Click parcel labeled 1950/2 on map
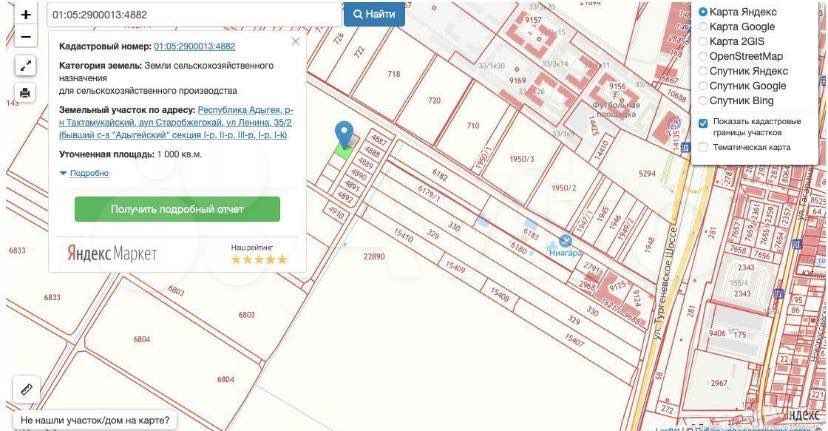 click(x=563, y=188)
